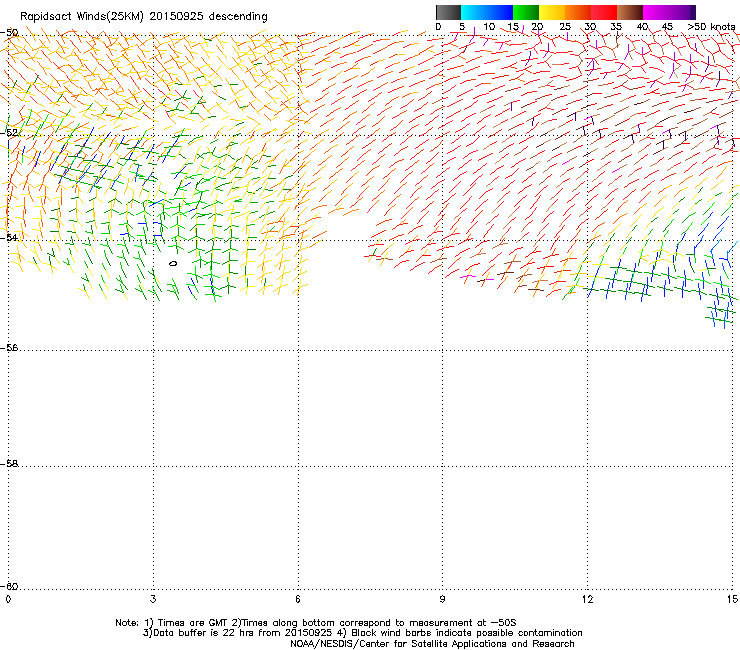This screenshot has width=740, height=650.
Task: Click the gray 0-5 knots color segment
Action: click(448, 12)
